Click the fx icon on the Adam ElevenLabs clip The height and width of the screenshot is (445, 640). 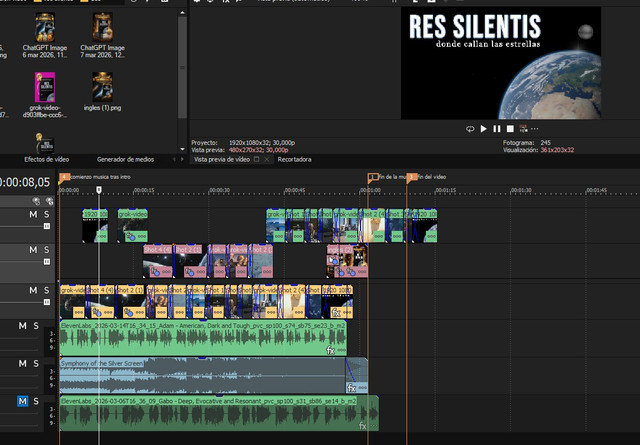331,350
